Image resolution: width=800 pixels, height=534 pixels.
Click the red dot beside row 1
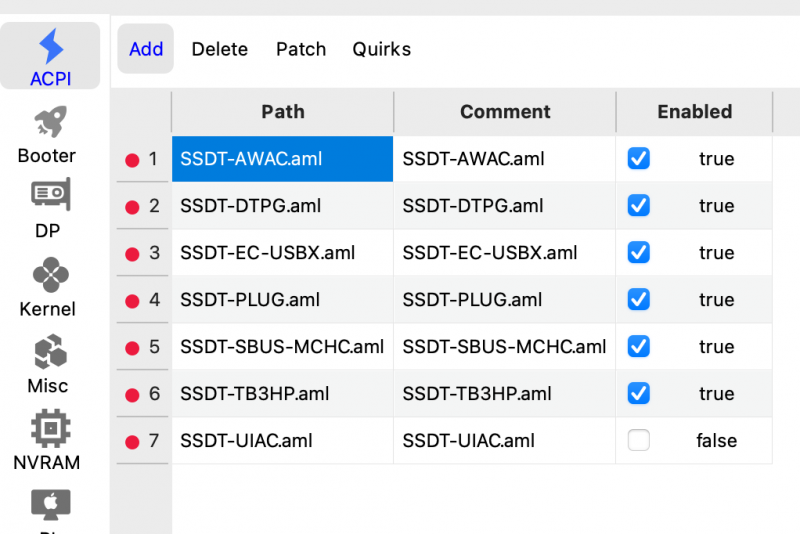131,159
